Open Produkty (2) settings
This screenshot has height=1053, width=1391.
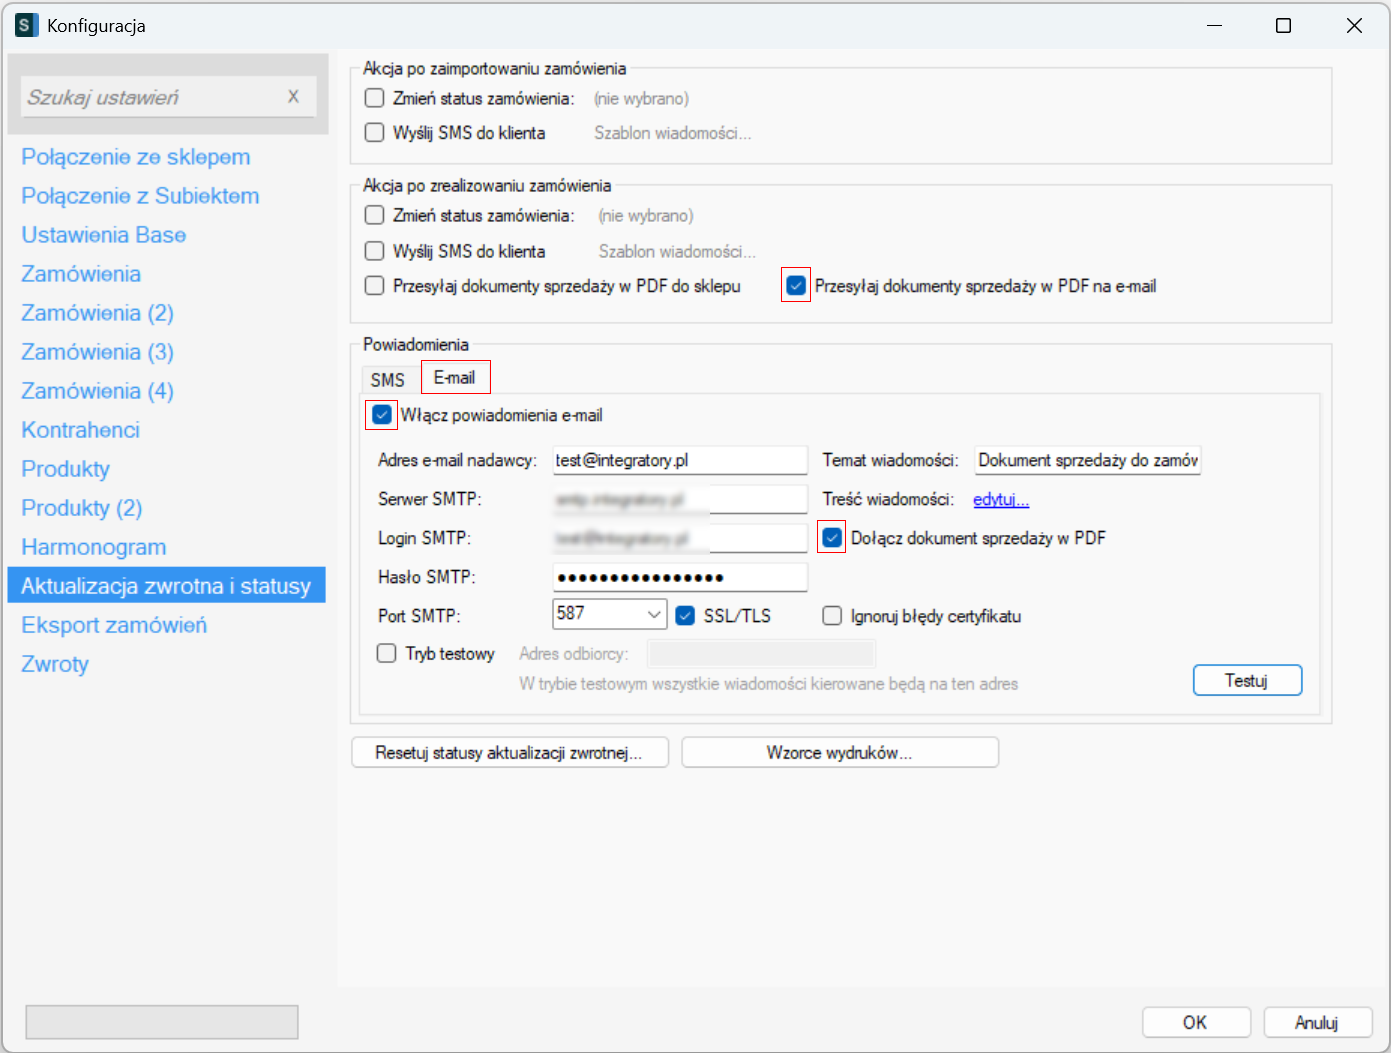click(82, 508)
